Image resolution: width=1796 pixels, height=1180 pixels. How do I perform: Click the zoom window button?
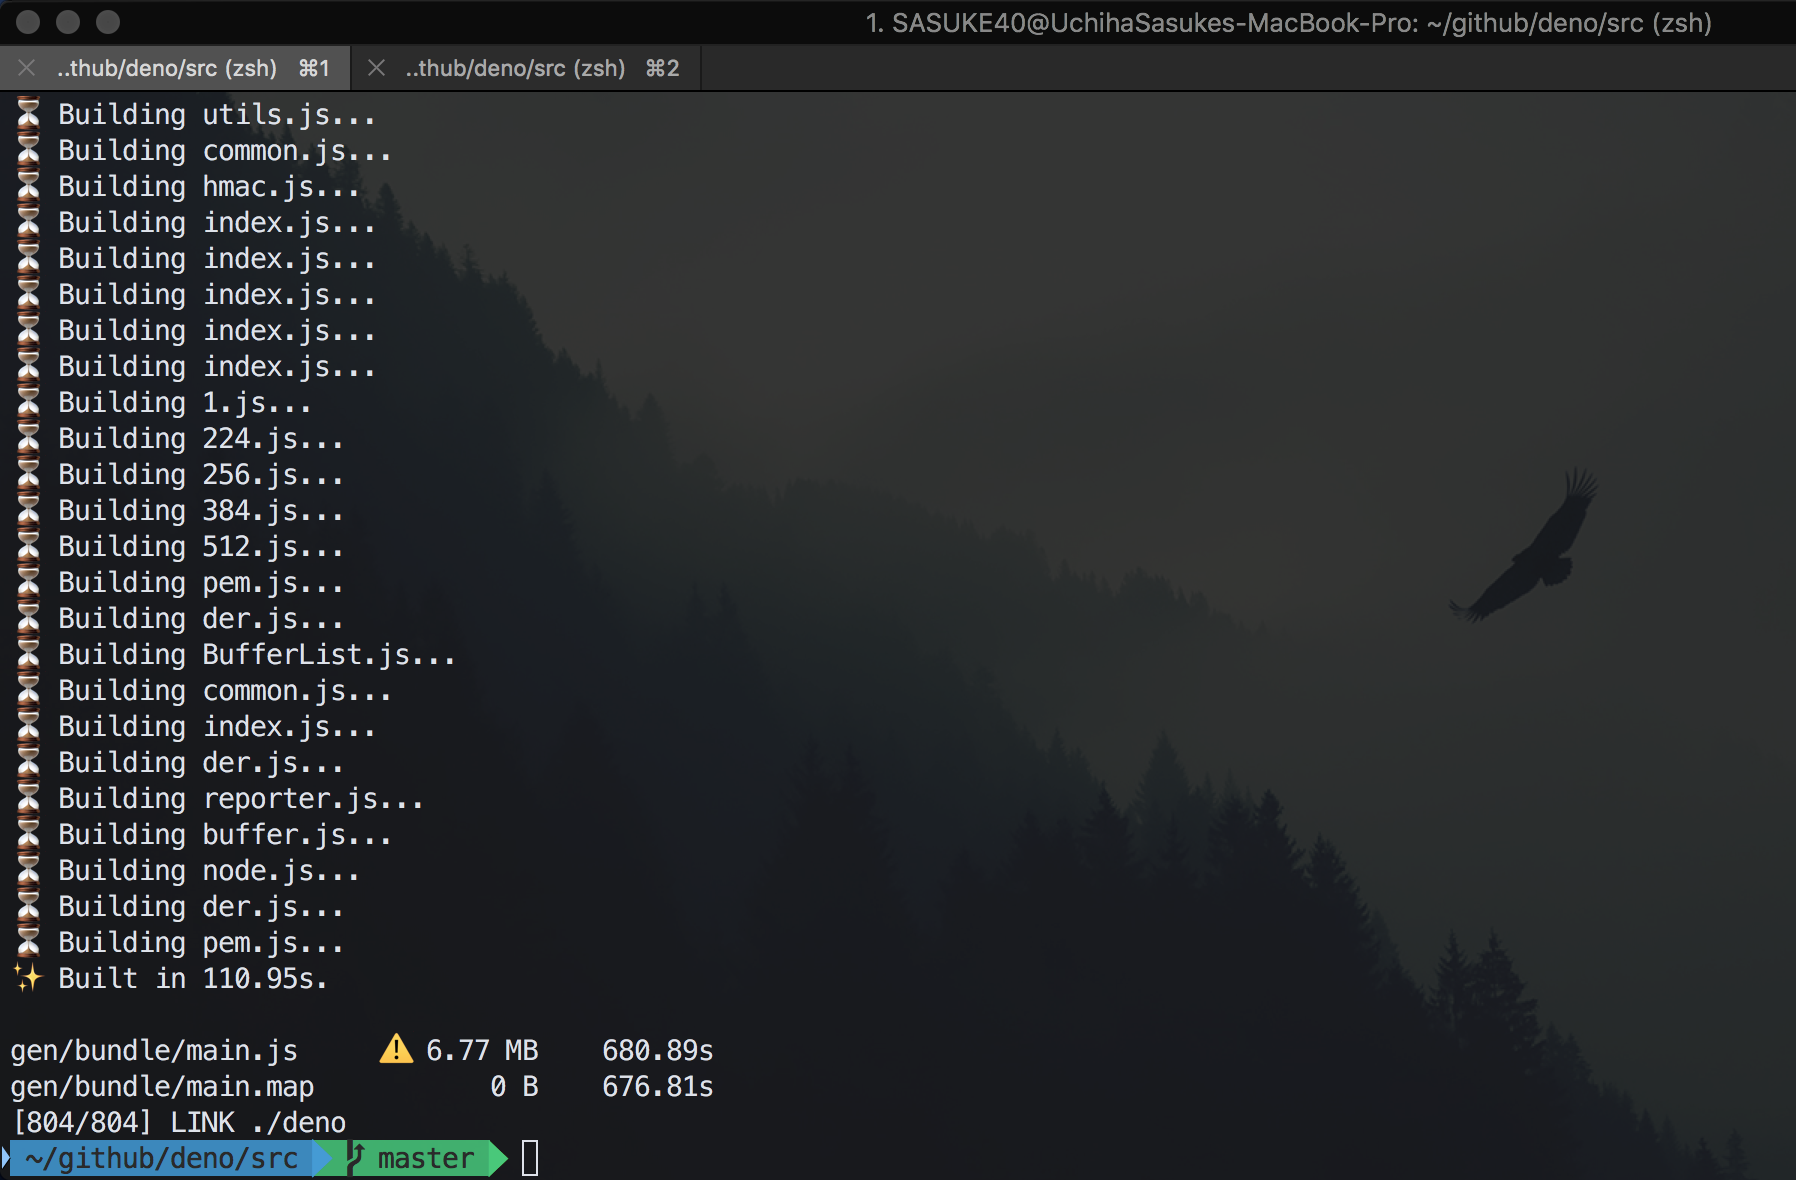coord(108,21)
